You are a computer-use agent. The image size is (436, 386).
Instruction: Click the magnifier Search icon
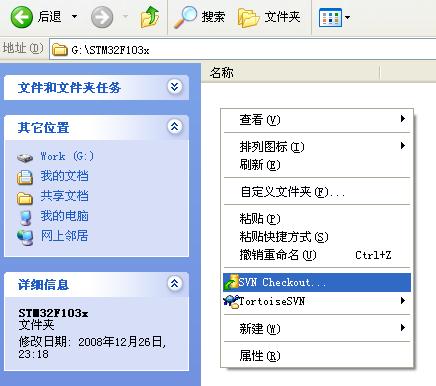point(186,17)
